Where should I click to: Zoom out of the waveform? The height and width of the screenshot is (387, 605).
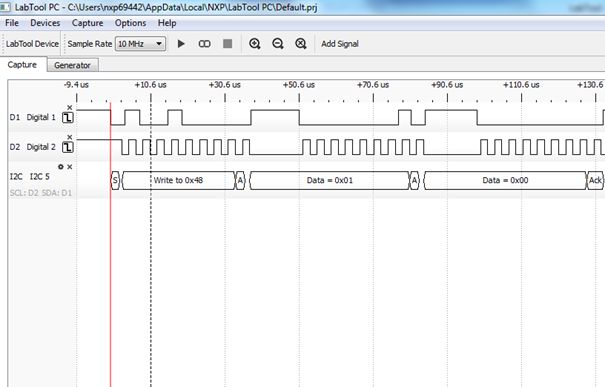point(278,44)
